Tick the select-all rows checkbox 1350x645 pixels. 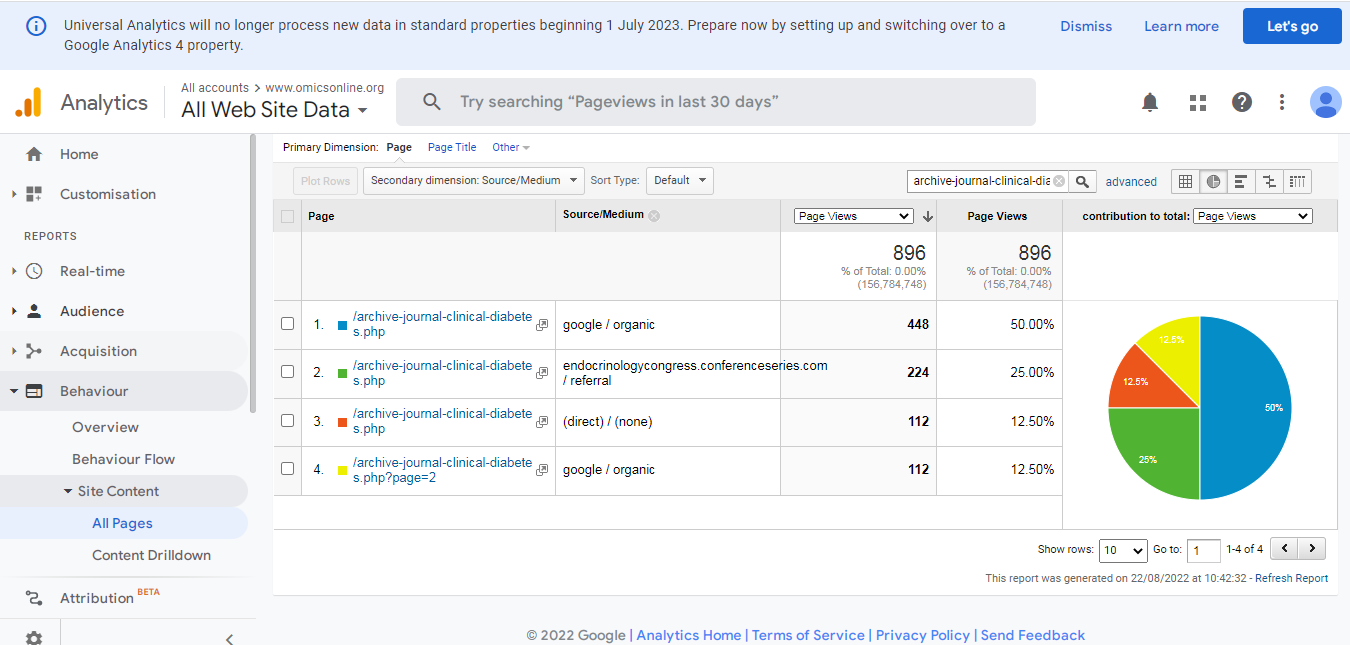[x=288, y=216]
